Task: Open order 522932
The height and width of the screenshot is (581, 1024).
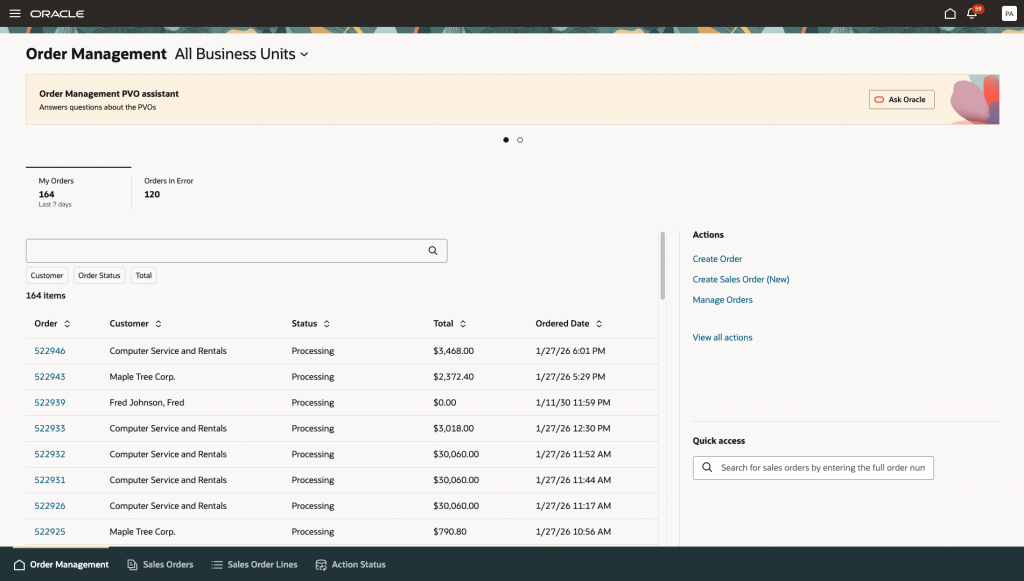Action: click(x=50, y=454)
